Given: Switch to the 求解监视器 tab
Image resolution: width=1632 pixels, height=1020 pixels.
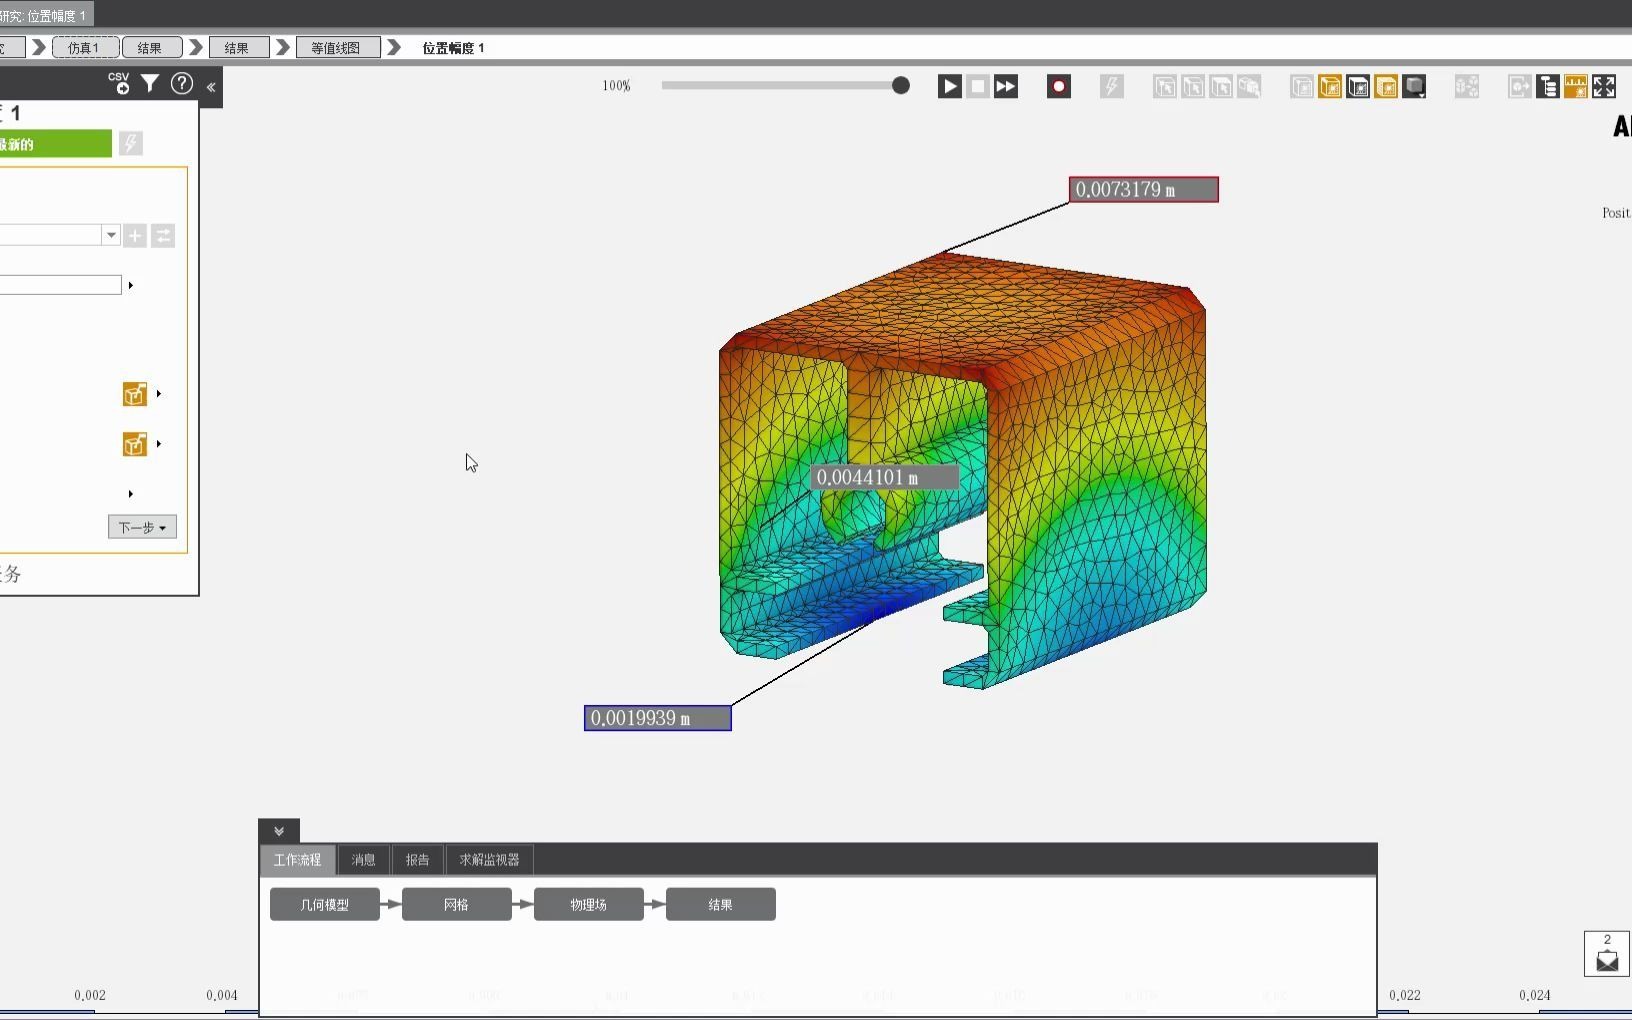Looking at the screenshot, I should (x=488, y=860).
